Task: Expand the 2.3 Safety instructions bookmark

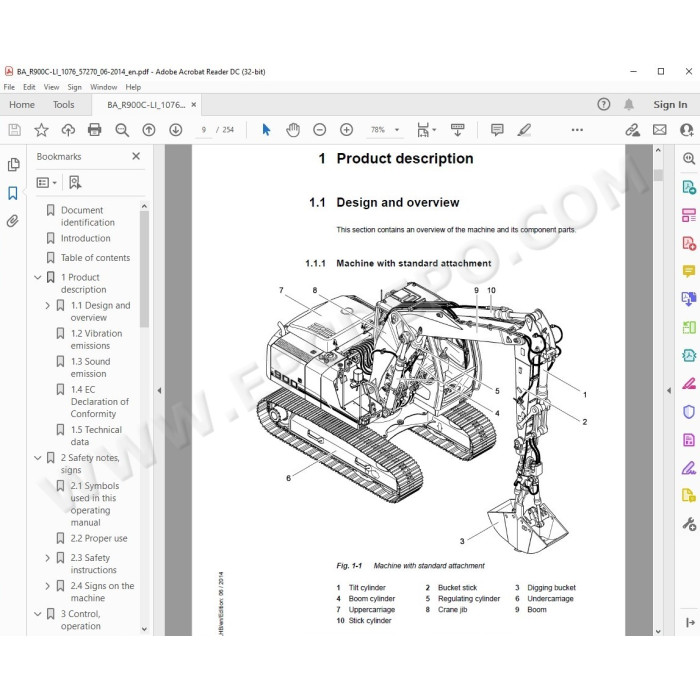Action: tap(48, 558)
